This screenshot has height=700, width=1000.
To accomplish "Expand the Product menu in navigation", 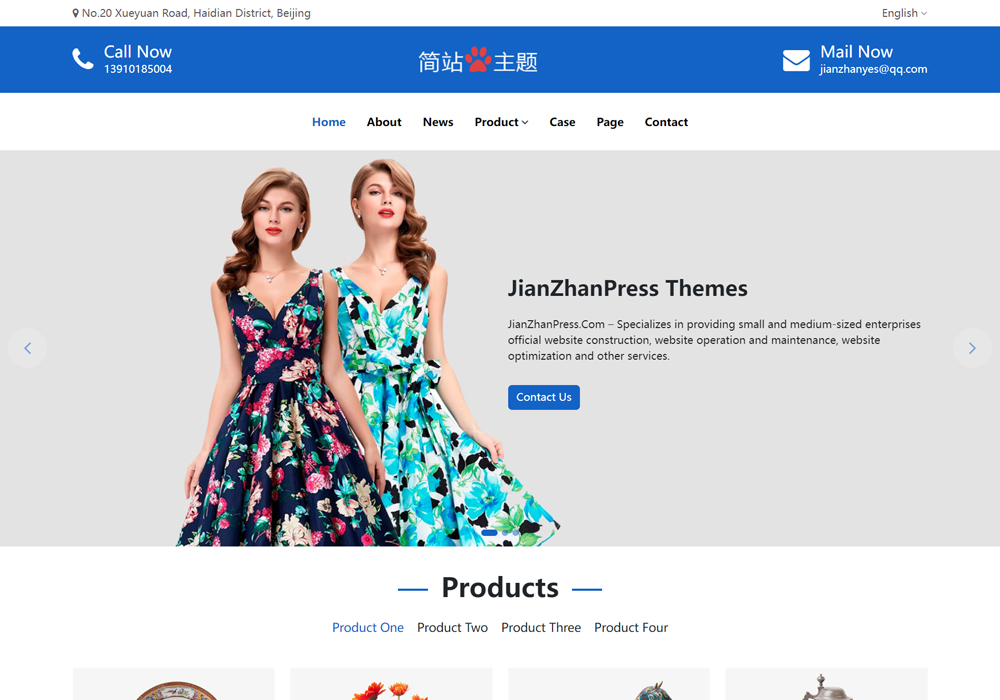I will pyautogui.click(x=501, y=122).
